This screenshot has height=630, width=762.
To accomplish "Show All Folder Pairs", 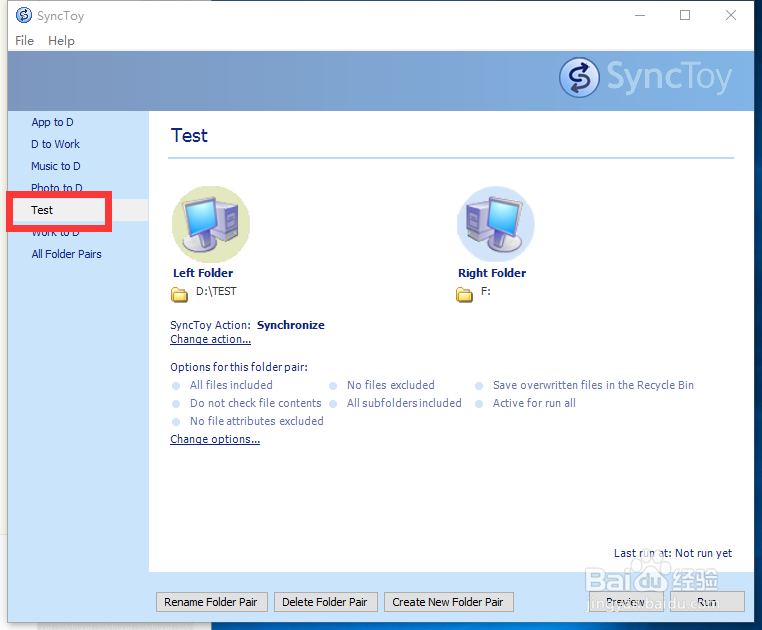I will click(67, 254).
